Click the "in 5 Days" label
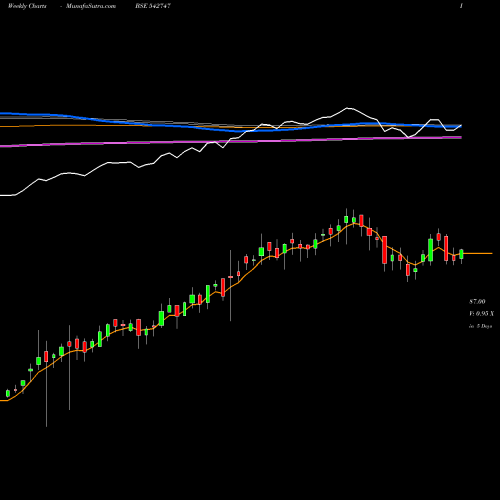 click(480, 326)
